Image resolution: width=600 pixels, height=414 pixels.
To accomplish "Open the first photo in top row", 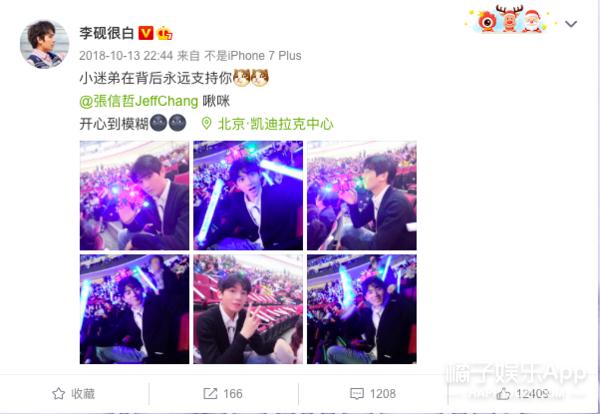I will coord(134,196).
